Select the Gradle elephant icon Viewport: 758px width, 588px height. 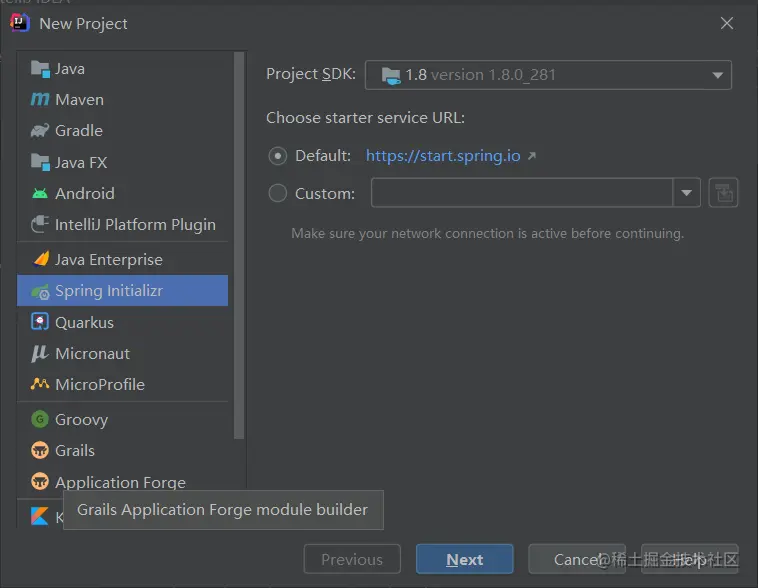pos(40,131)
